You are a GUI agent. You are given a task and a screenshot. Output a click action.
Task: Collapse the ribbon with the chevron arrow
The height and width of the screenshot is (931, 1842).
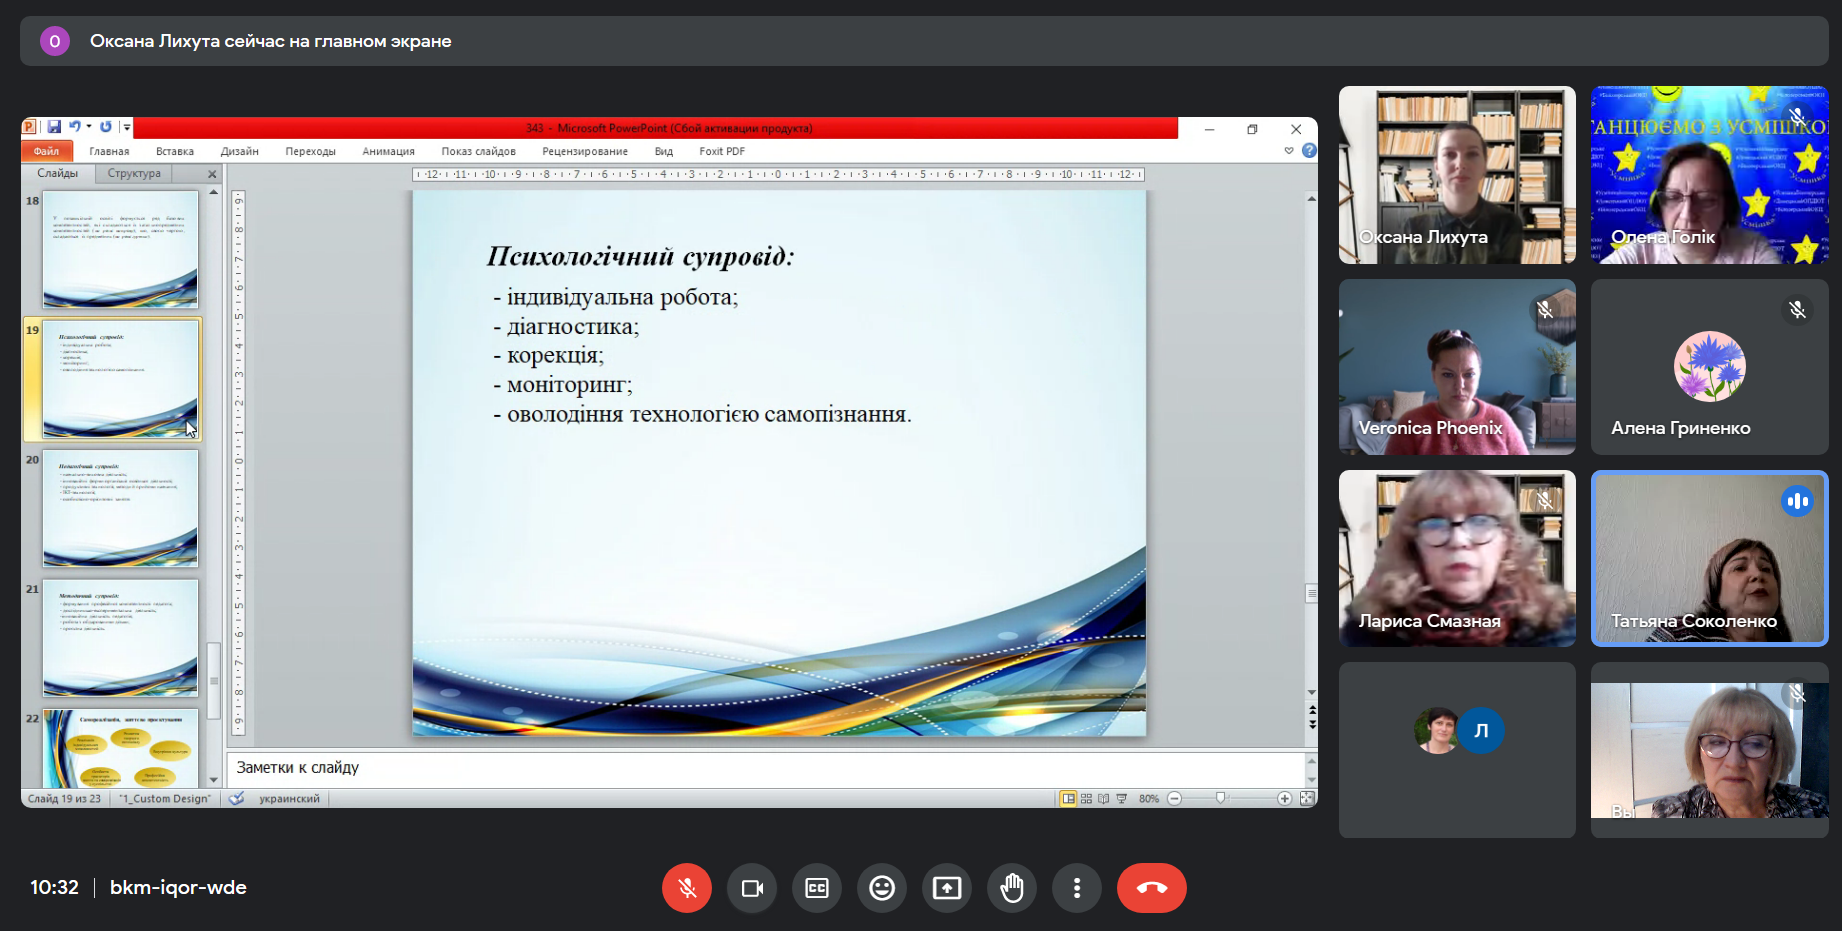pyautogui.click(x=1289, y=151)
